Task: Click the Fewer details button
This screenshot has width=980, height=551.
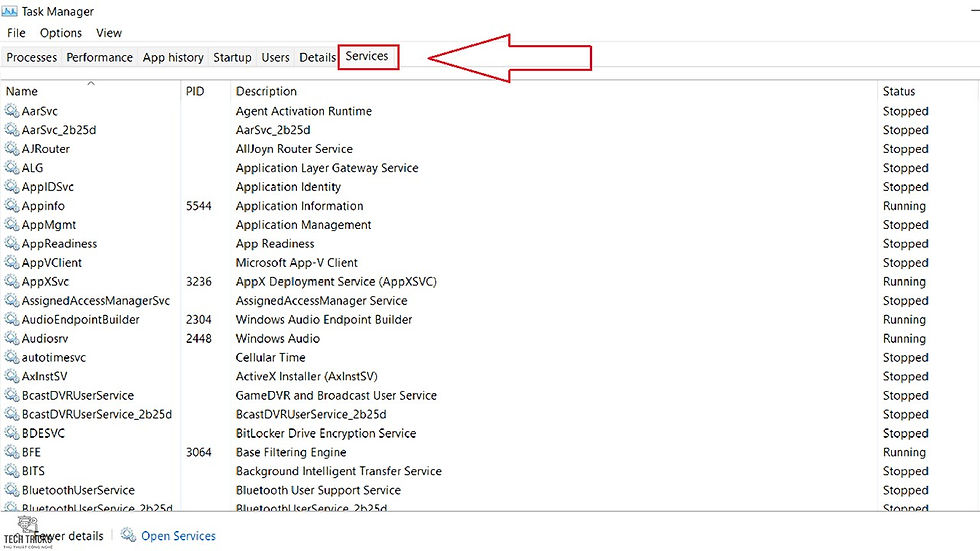Action: tap(69, 536)
